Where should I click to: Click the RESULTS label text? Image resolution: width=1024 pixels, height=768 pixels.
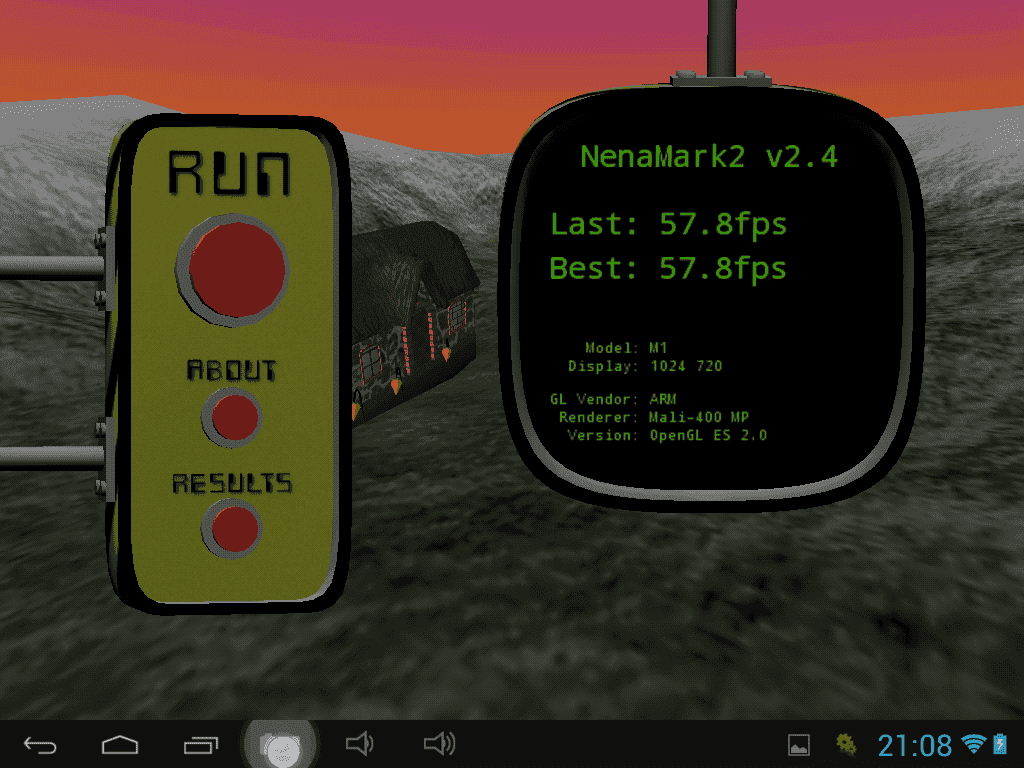232,483
